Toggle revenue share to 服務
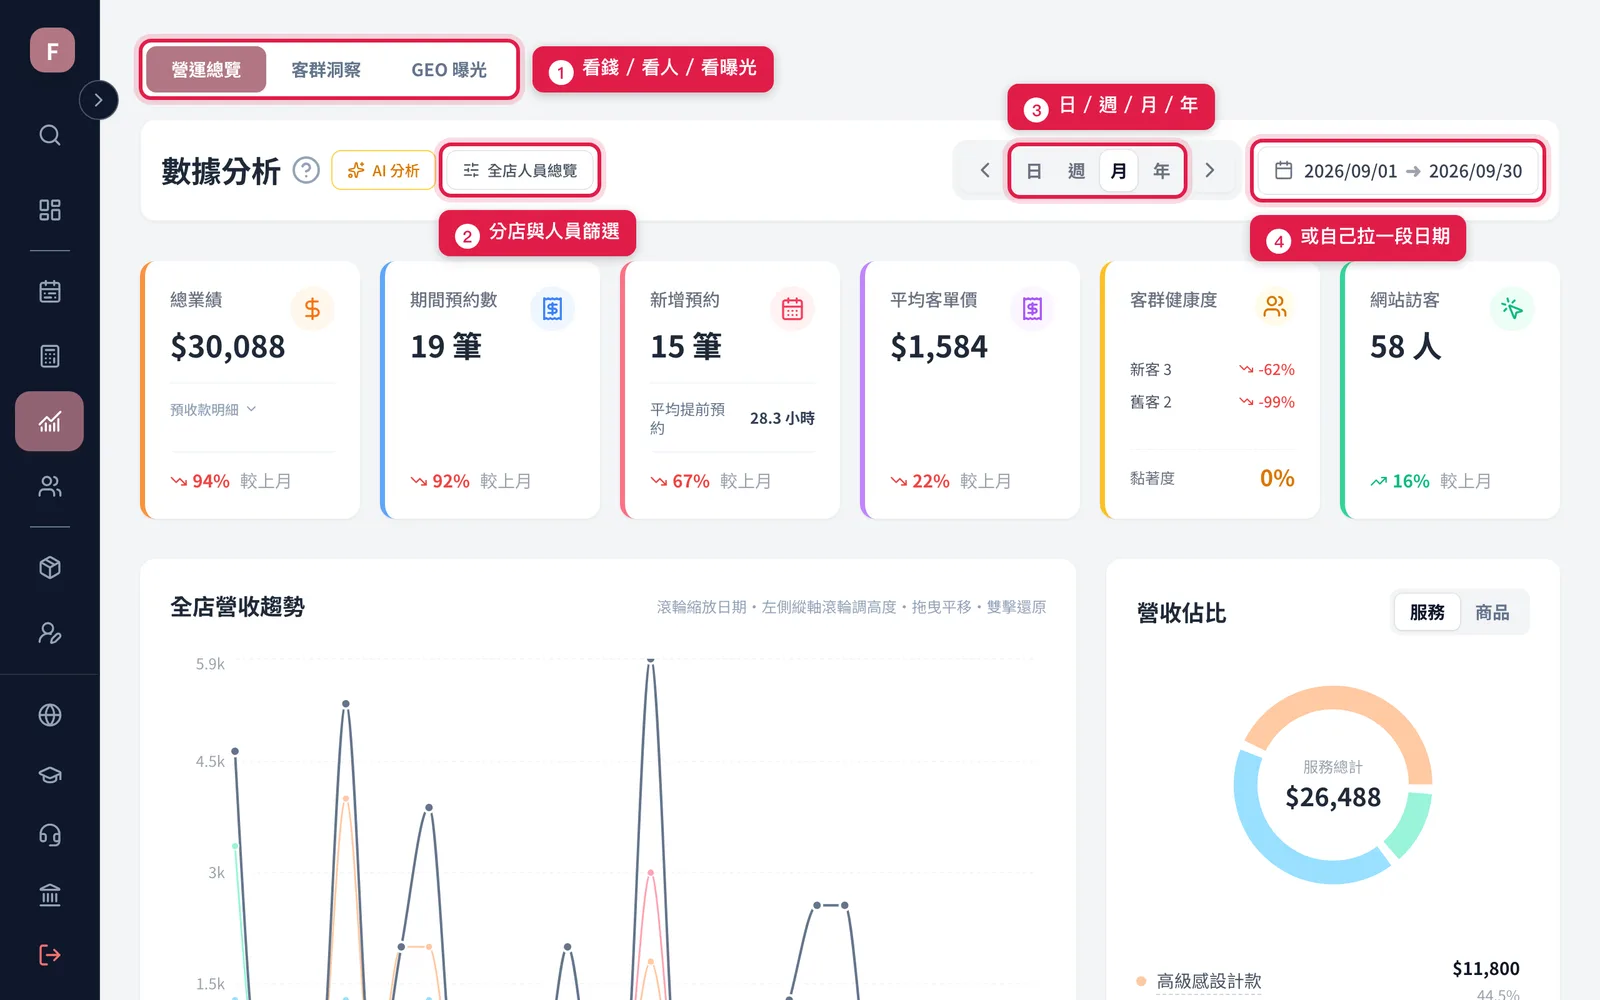The image size is (1600, 1000). 1427,612
